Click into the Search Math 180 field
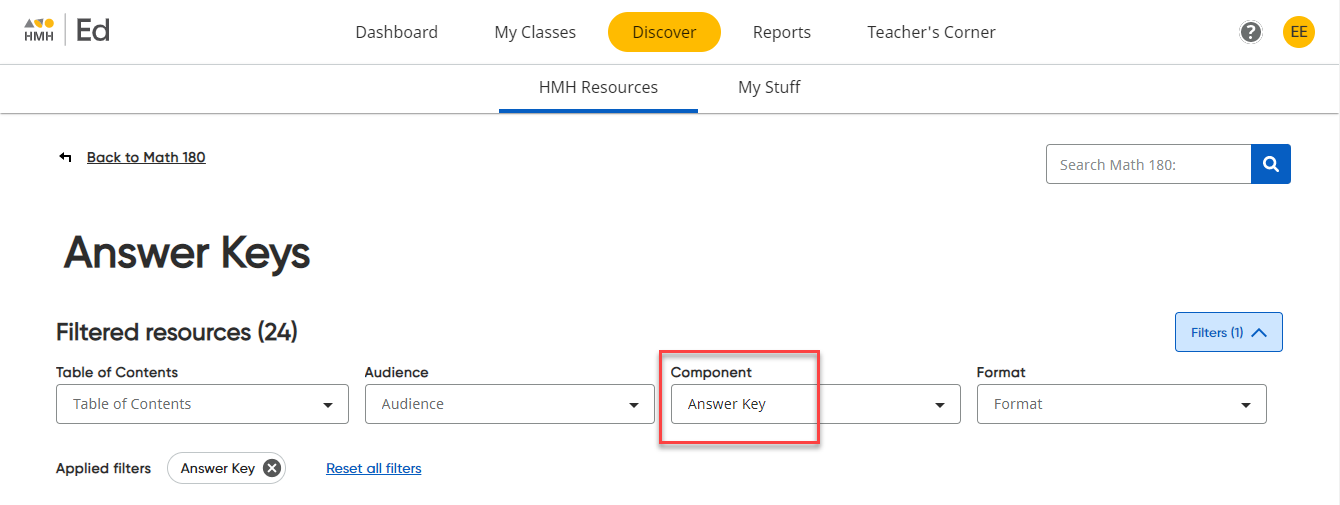This screenshot has width=1340, height=505. point(1148,165)
